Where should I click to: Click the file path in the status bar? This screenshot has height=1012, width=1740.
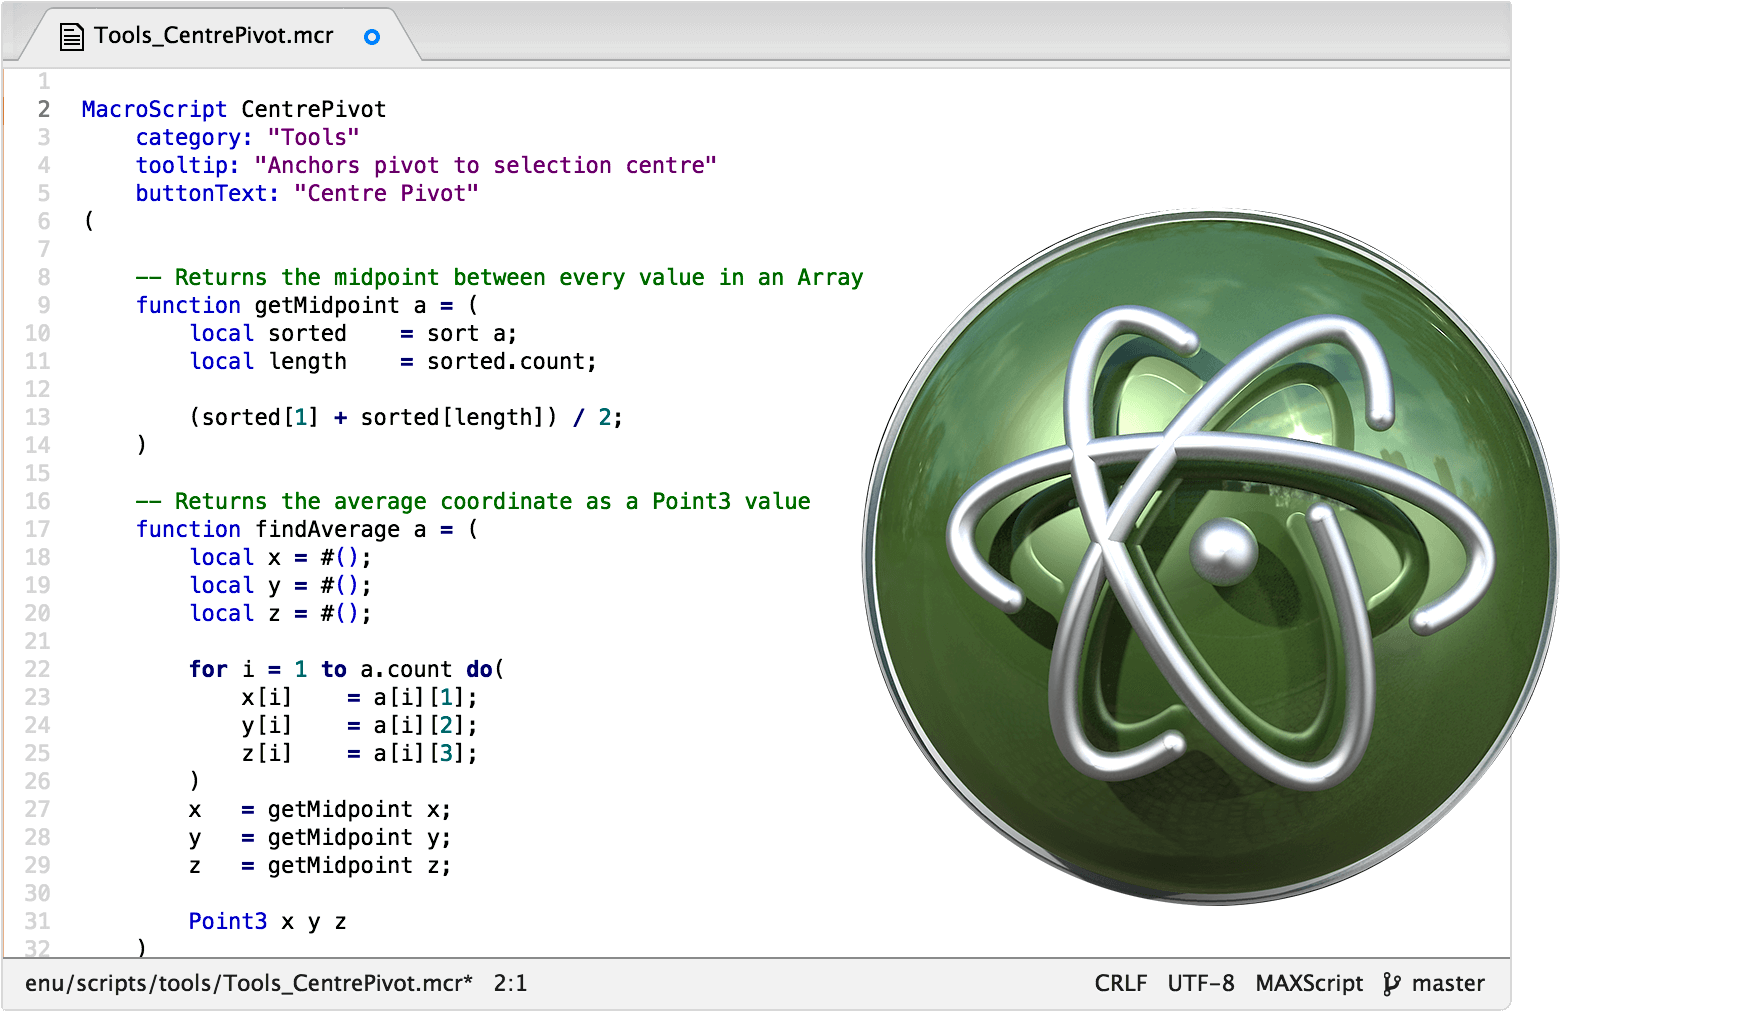click(249, 984)
